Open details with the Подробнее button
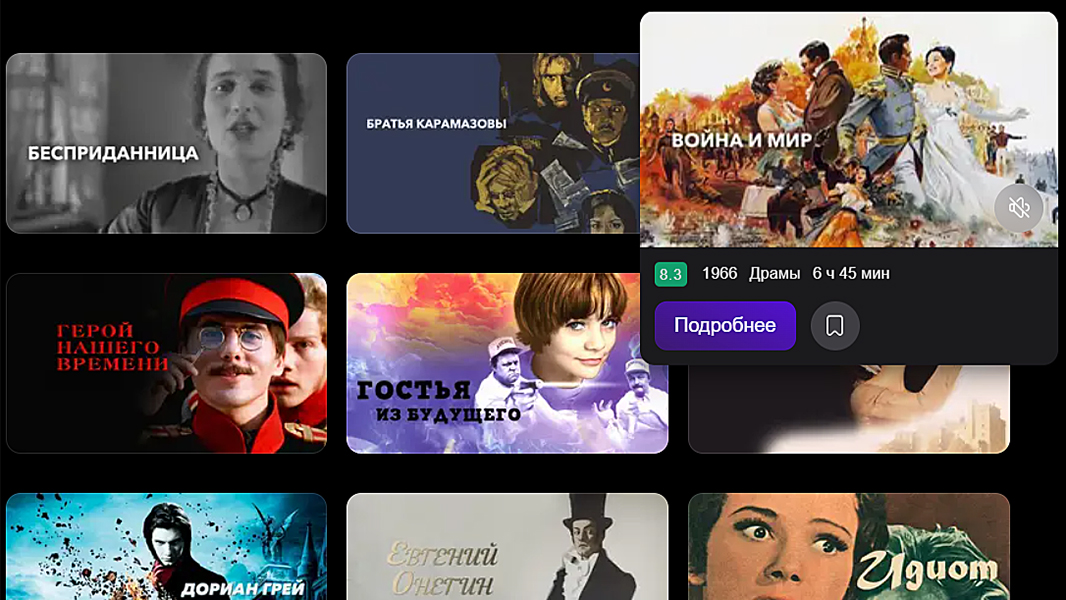This screenshot has height=600, width=1066. 725,326
